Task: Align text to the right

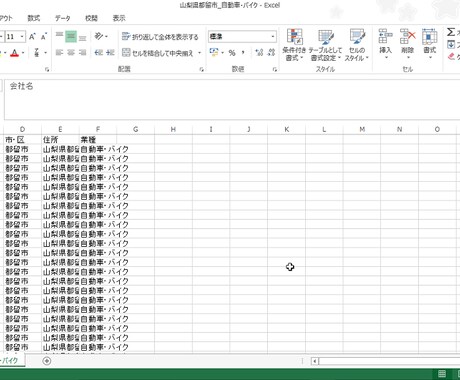Action: pos(82,53)
